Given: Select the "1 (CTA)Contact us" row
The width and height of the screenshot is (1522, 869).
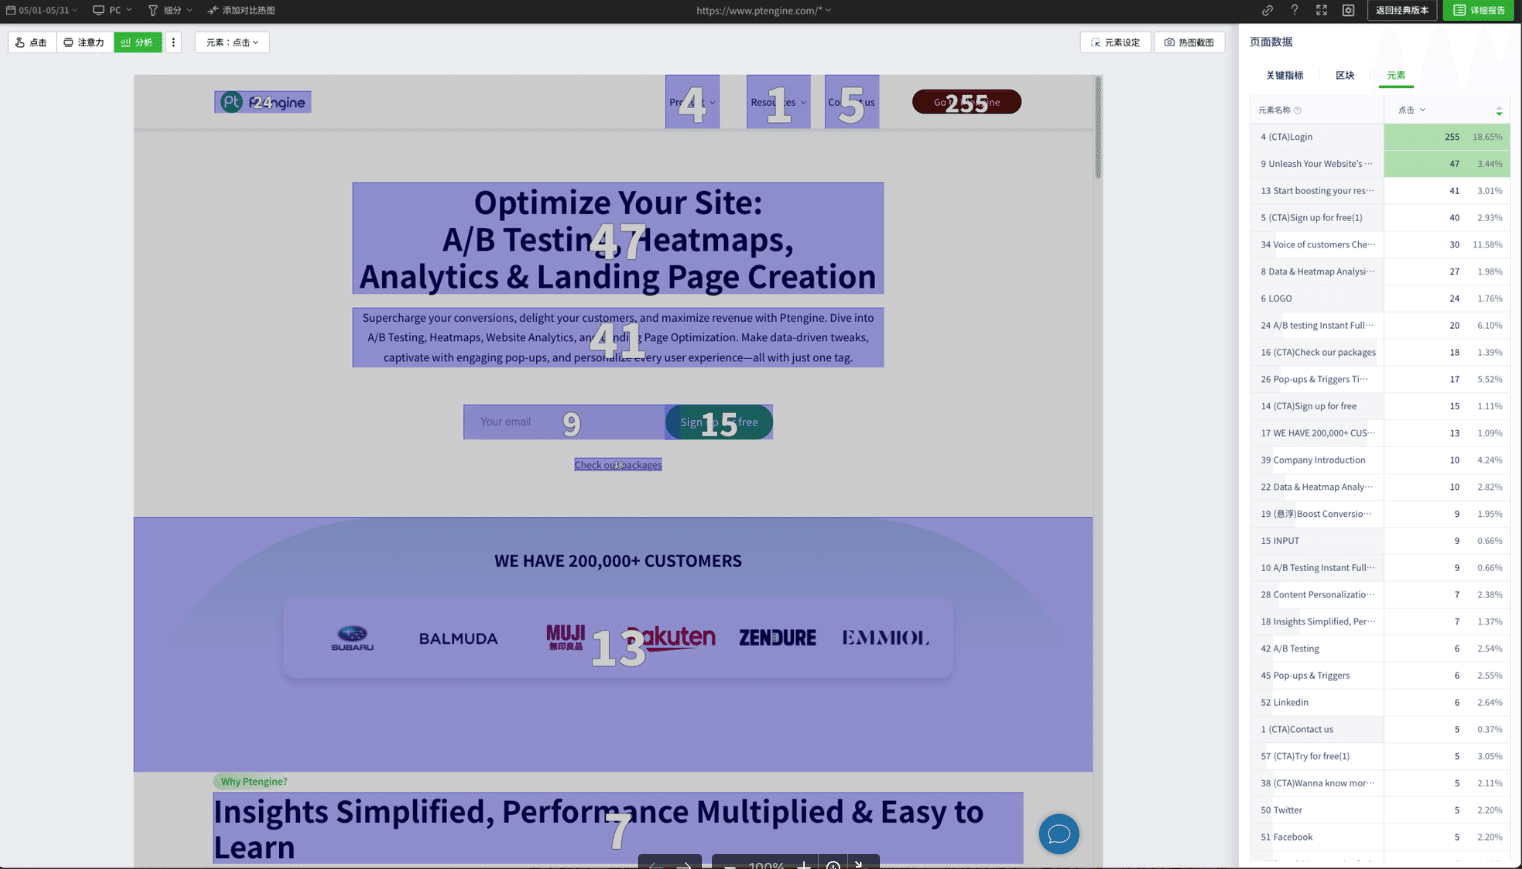Looking at the screenshot, I should click(1380, 730).
